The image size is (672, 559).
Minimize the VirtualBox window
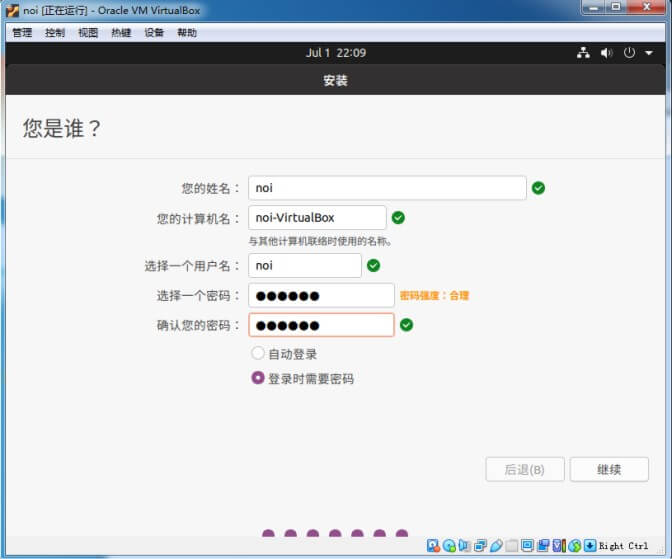(x=594, y=7)
